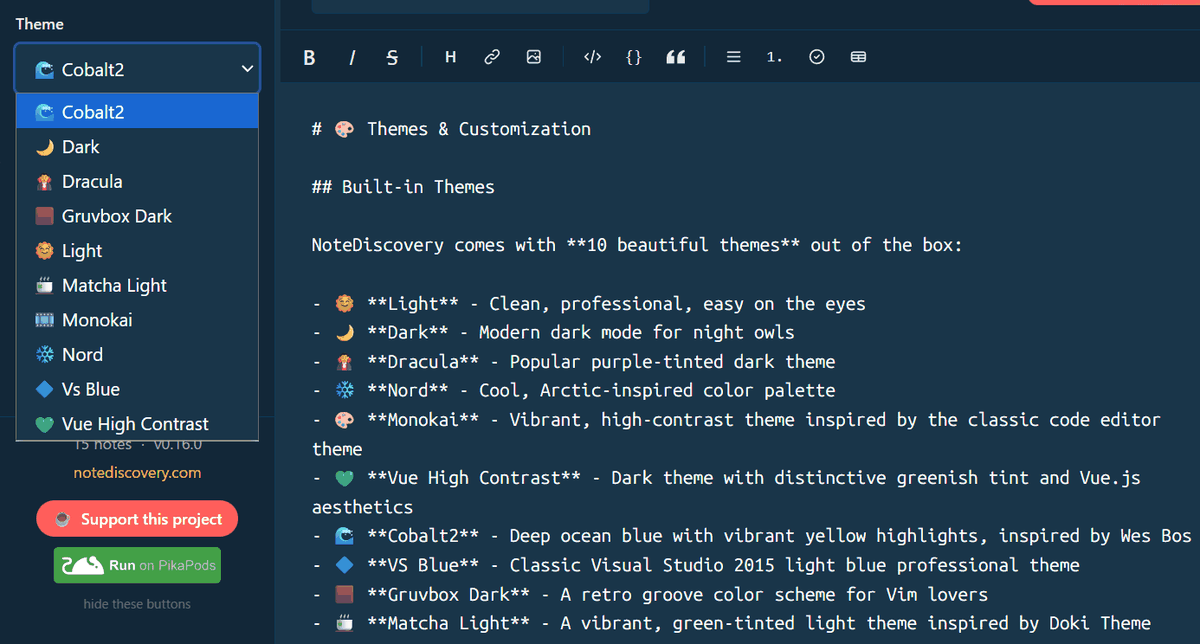
Task: Click the Bold formatting icon
Action: [x=309, y=58]
